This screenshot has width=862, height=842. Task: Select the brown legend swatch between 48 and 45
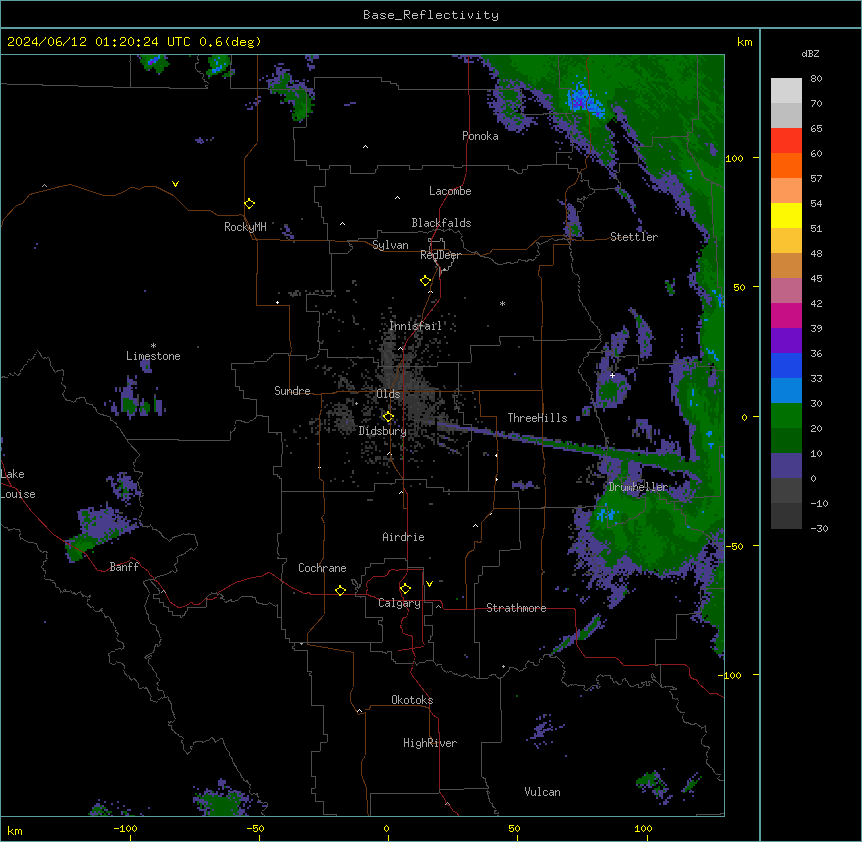(x=786, y=265)
